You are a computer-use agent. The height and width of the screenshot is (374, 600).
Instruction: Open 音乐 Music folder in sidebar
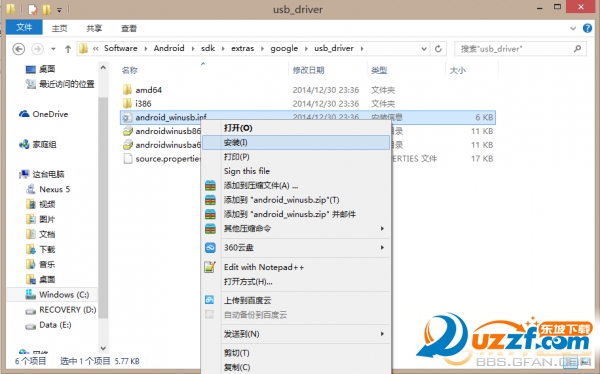click(41, 264)
